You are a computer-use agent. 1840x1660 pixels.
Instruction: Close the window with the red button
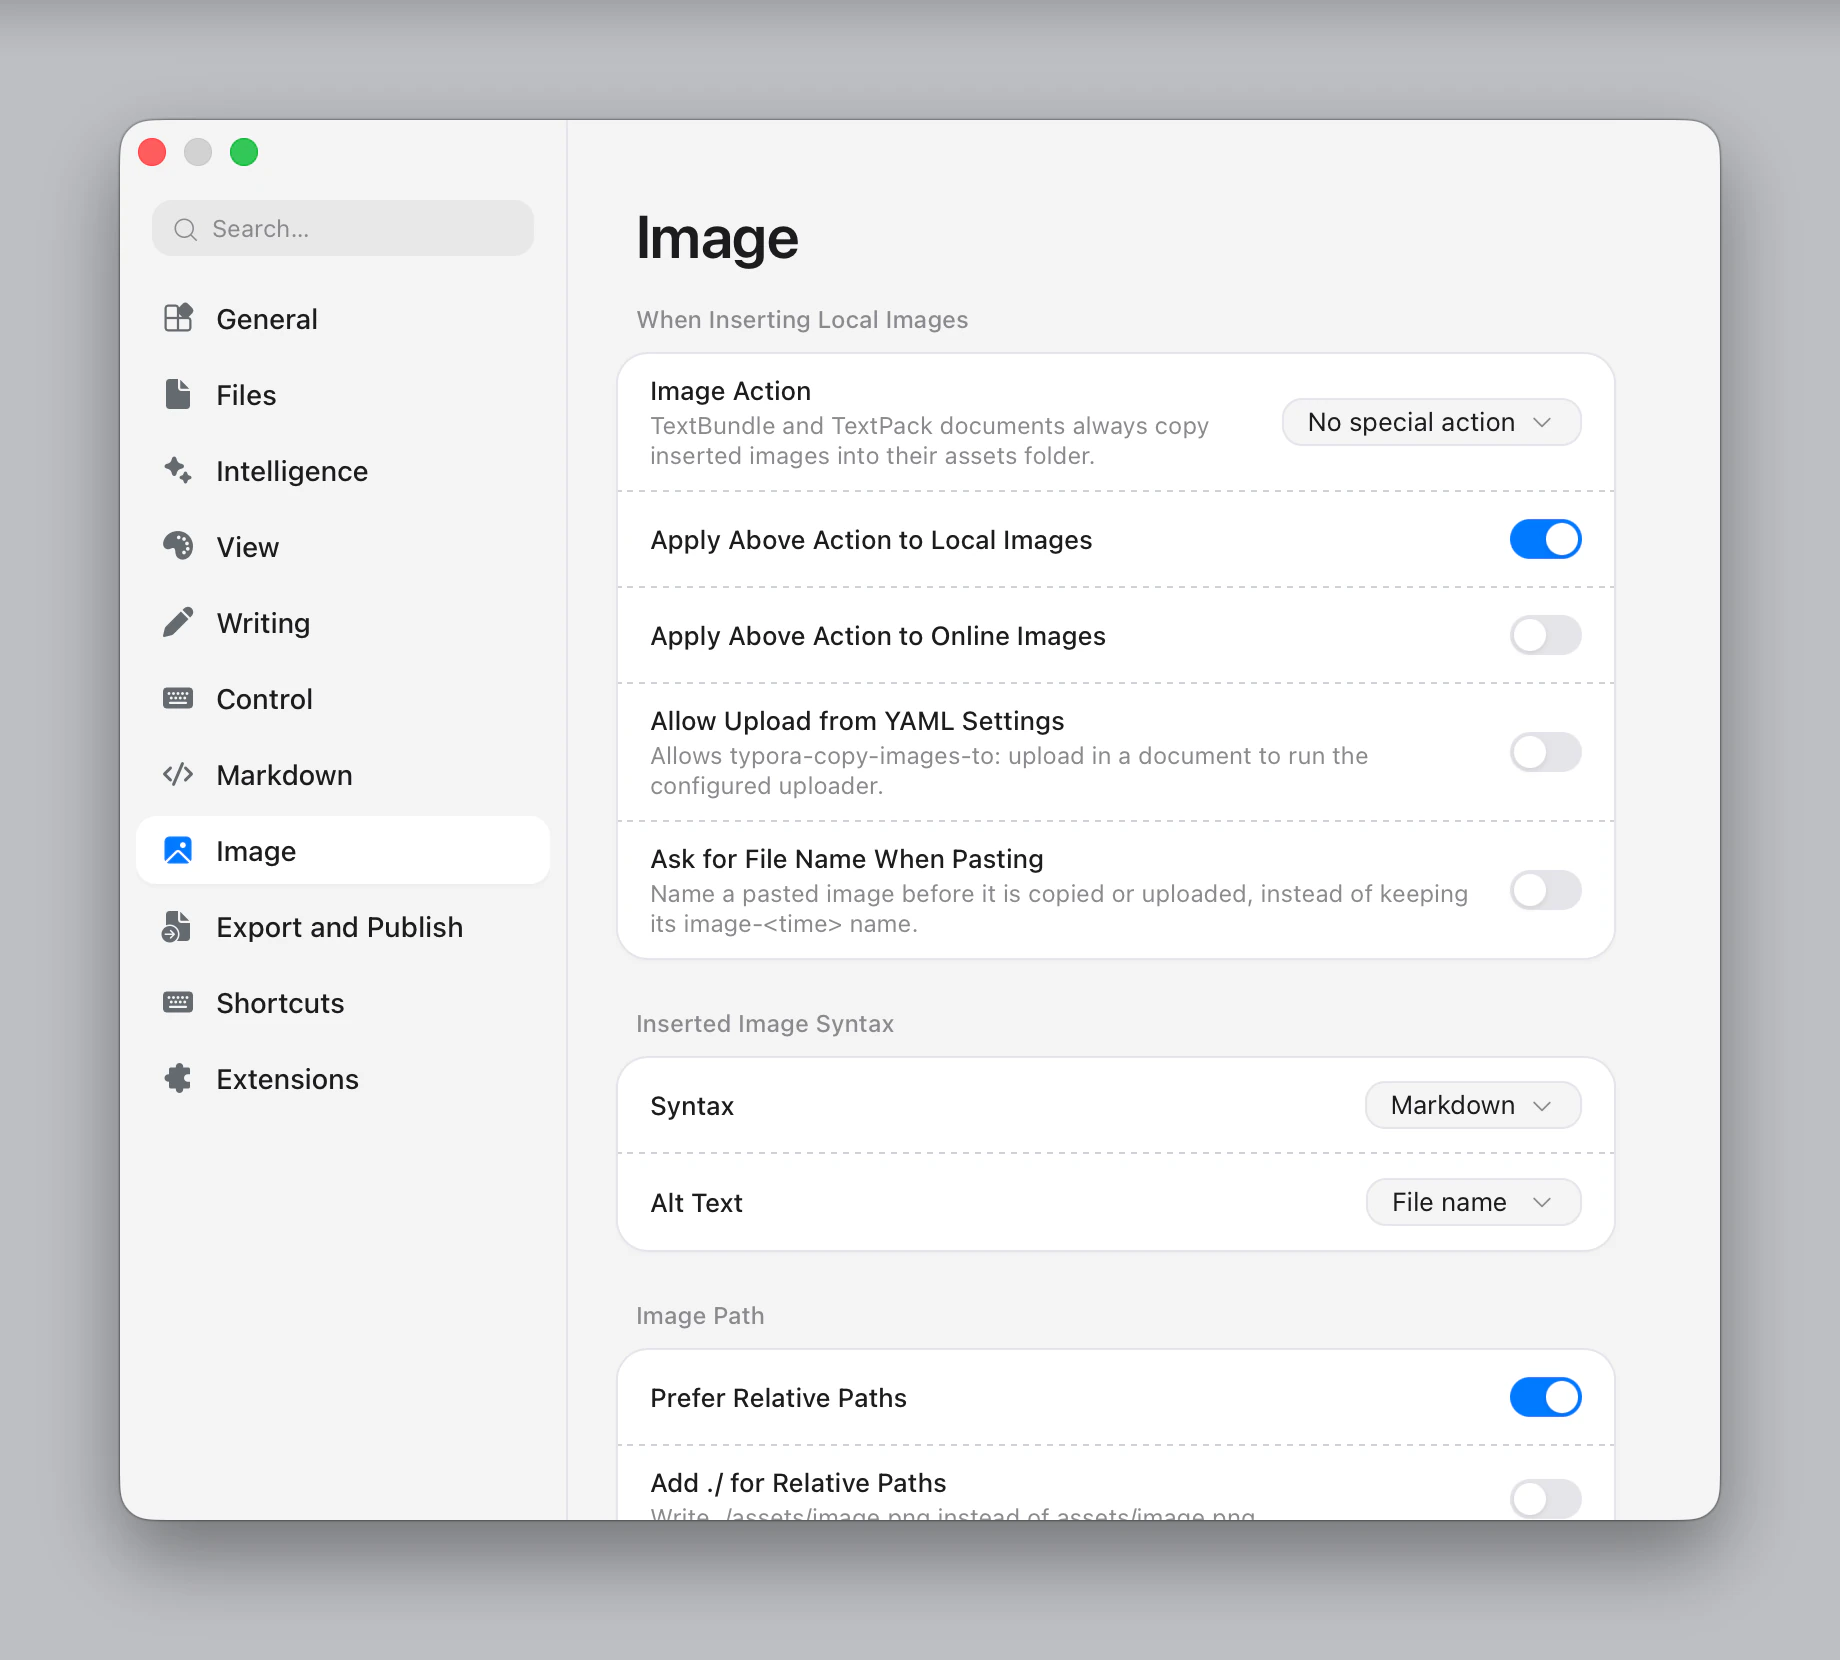(152, 152)
